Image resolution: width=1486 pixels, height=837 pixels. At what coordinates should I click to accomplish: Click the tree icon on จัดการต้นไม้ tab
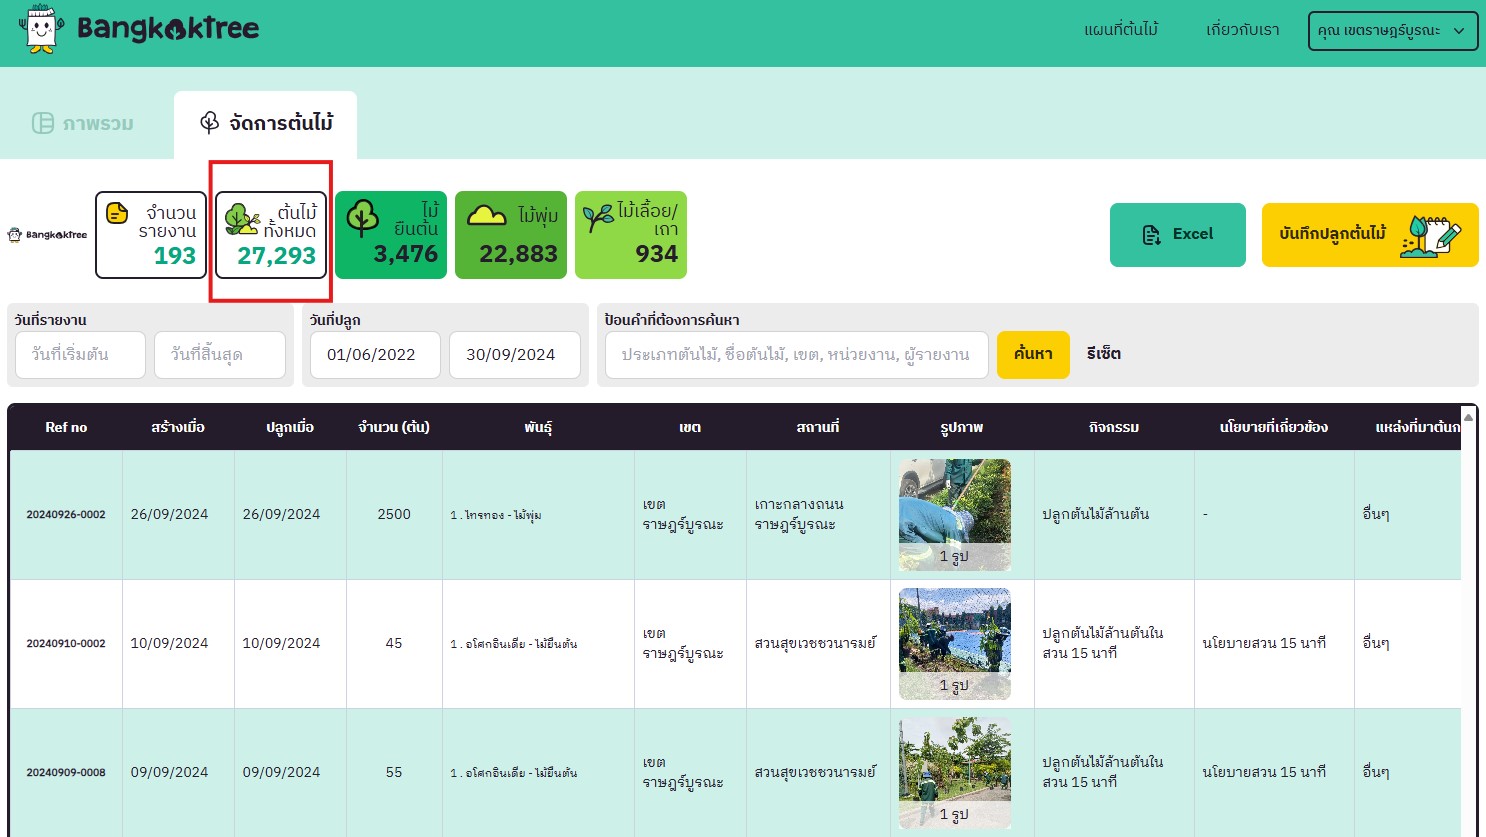click(x=209, y=123)
